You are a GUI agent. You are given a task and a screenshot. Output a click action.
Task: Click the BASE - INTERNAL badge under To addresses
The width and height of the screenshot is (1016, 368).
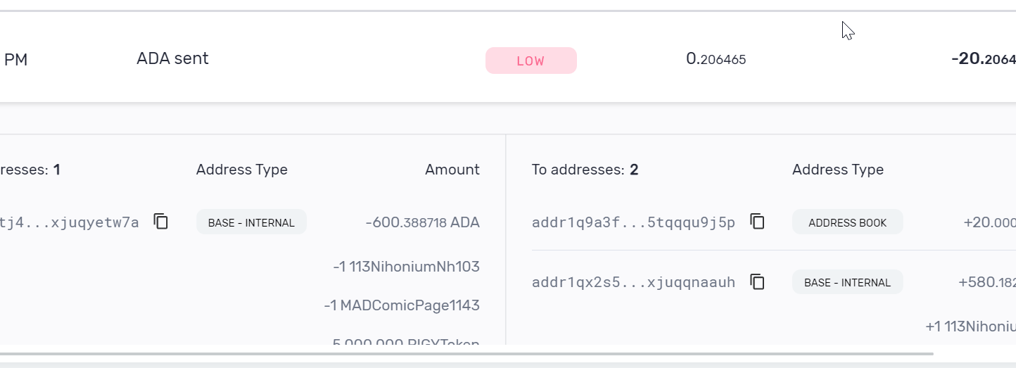coord(847,282)
